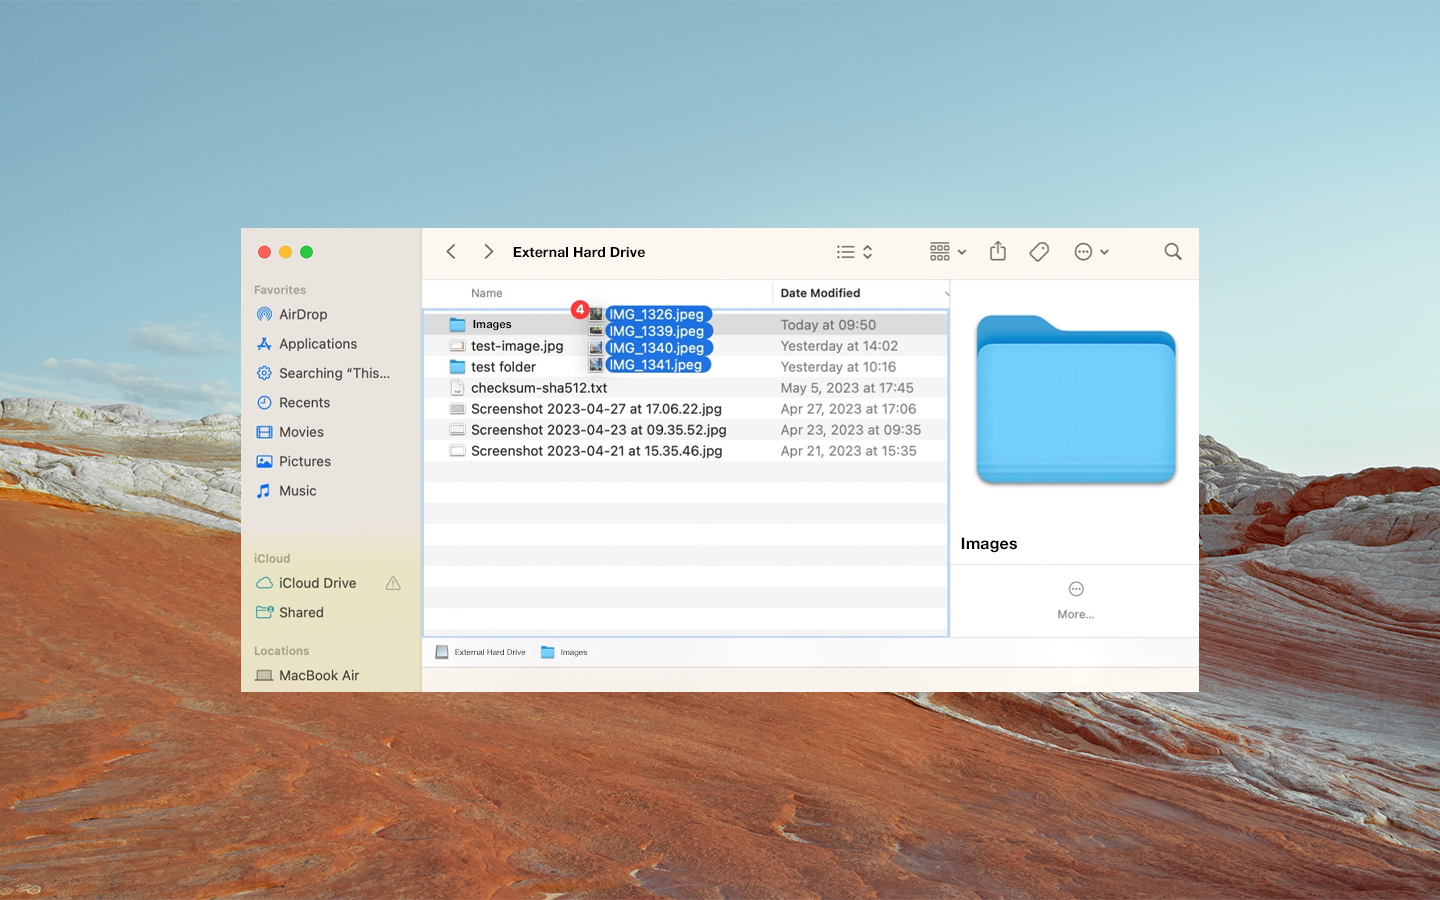
Task: Open the list view switcher dropdown
Action: 855,252
